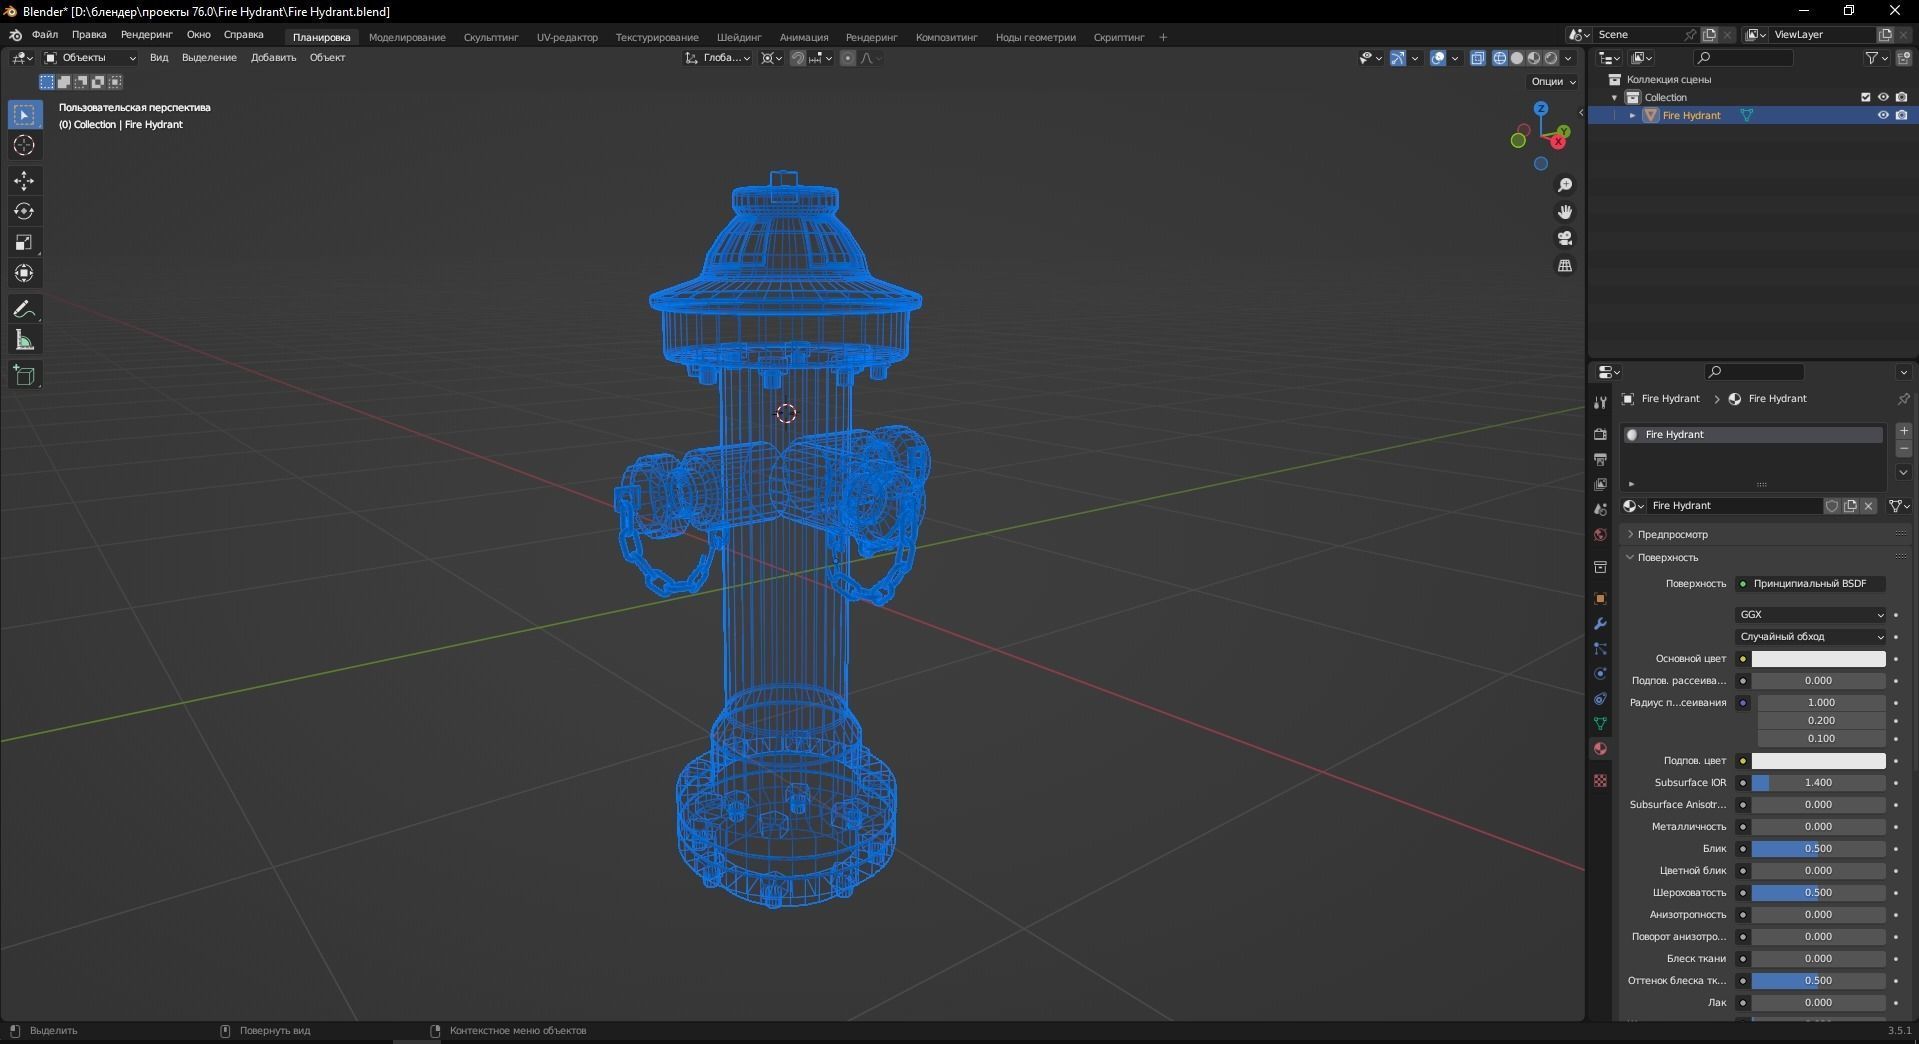1919x1044 pixels.
Task: Switch to Solid viewport shading
Action: (1517, 58)
